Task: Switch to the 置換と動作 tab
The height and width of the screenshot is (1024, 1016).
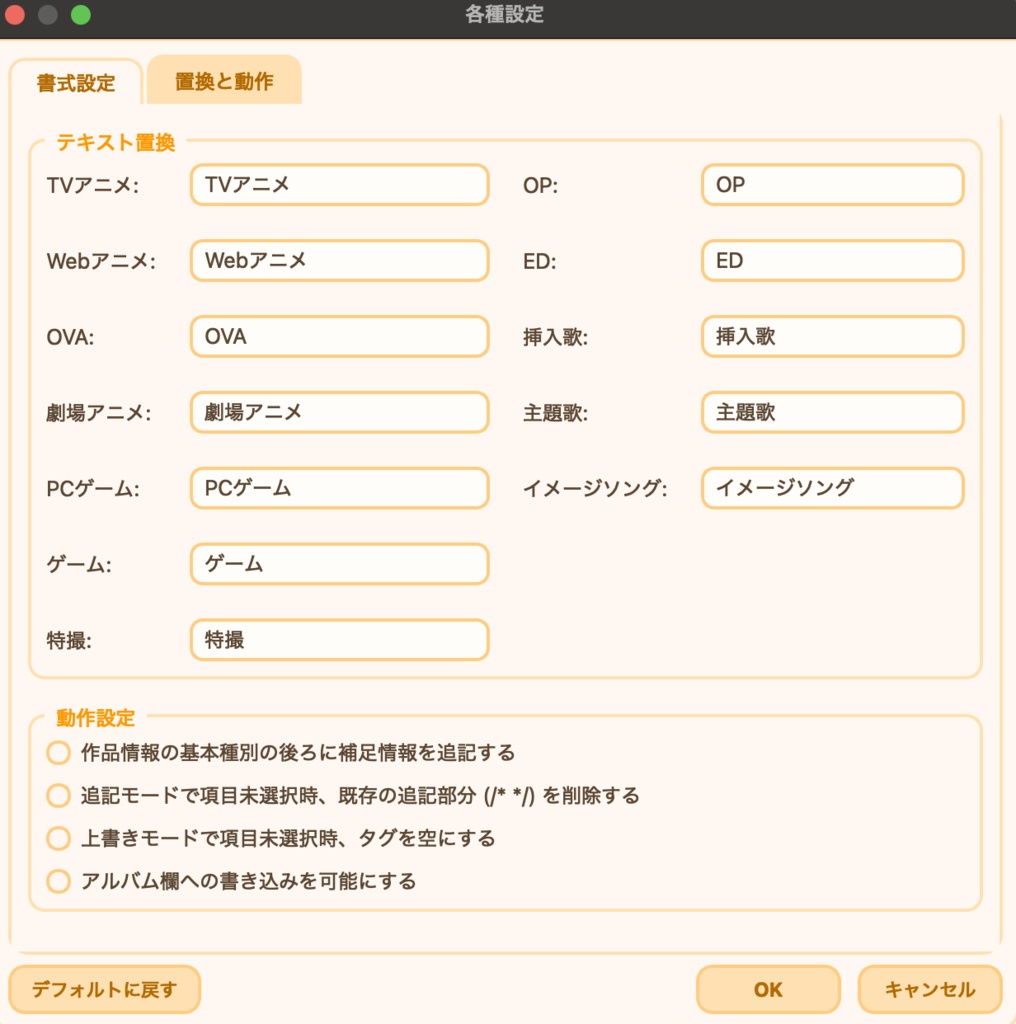Action: (x=224, y=80)
